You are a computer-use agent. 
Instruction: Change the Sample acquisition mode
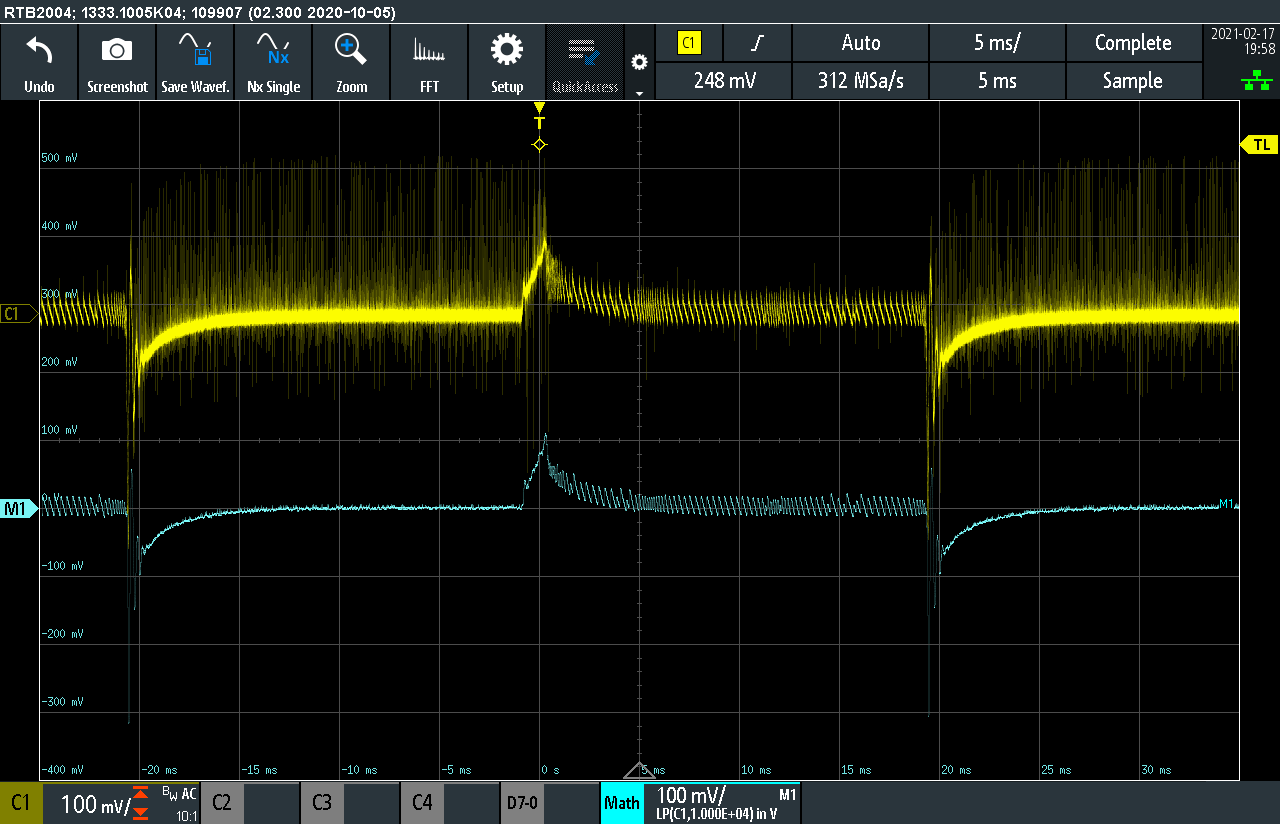[1133, 81]
